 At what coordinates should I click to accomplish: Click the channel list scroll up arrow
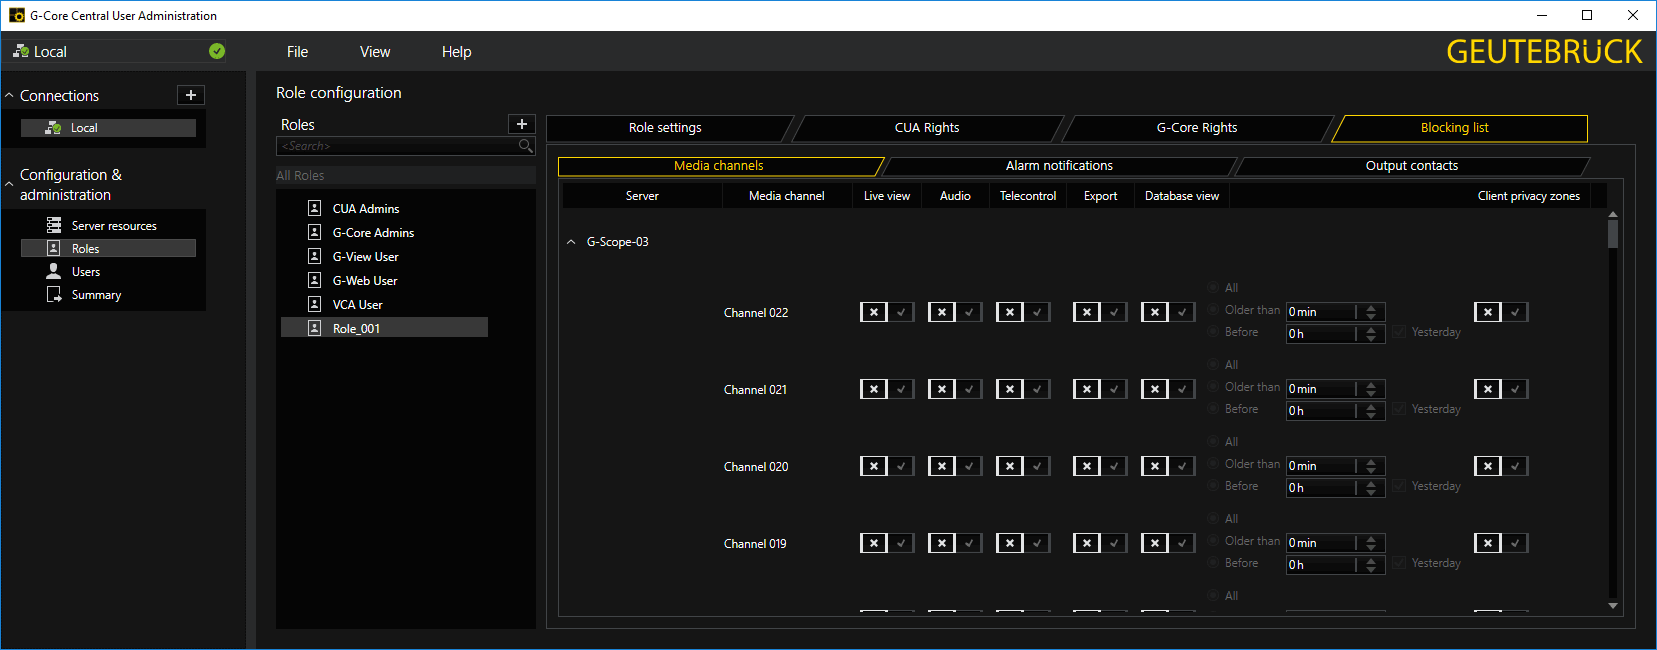[1612, 214]
